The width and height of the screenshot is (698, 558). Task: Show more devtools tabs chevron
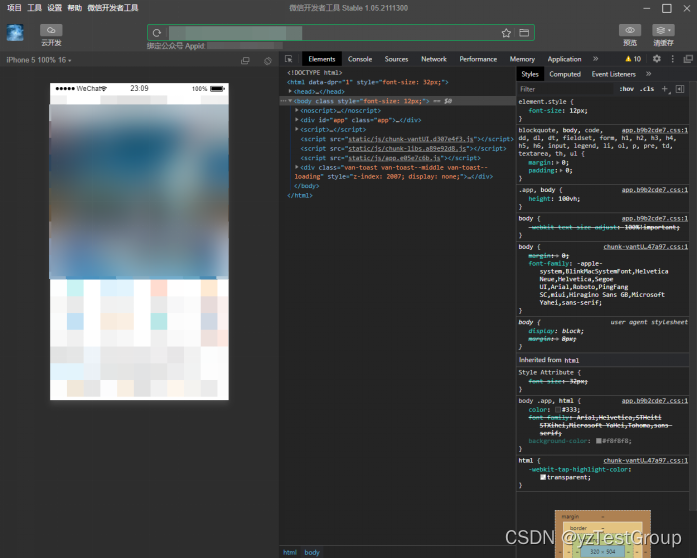tap(596, 59)
